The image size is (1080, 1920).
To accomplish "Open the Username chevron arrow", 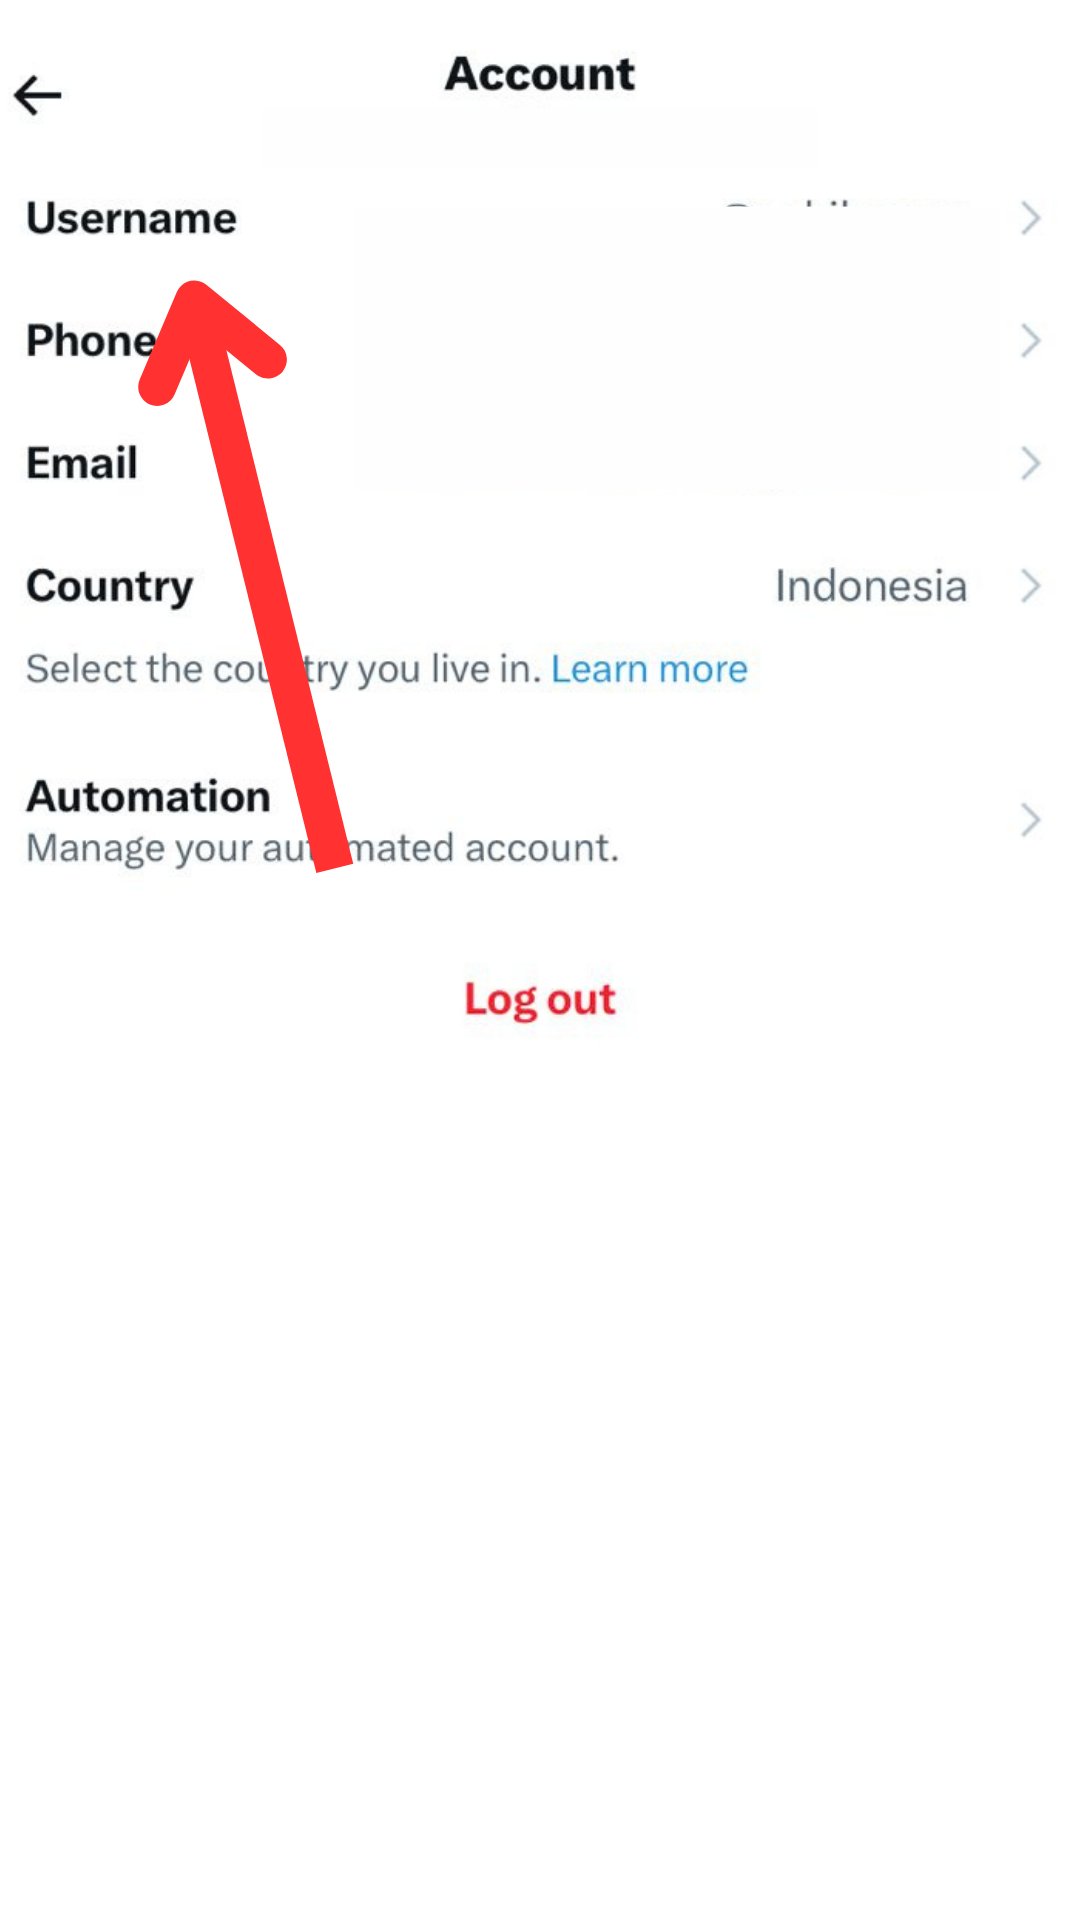I will (1031, 218).
